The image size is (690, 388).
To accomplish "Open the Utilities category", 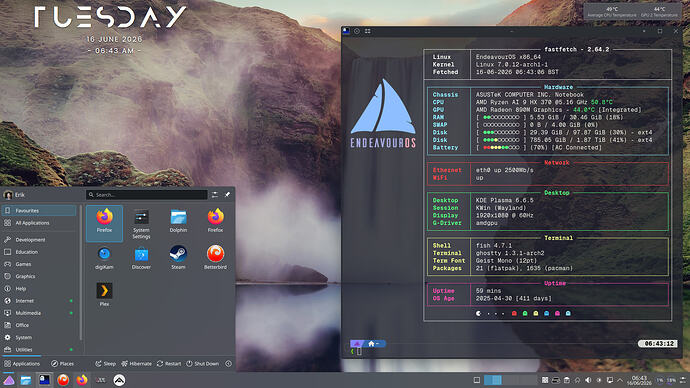I will [39, 350].
